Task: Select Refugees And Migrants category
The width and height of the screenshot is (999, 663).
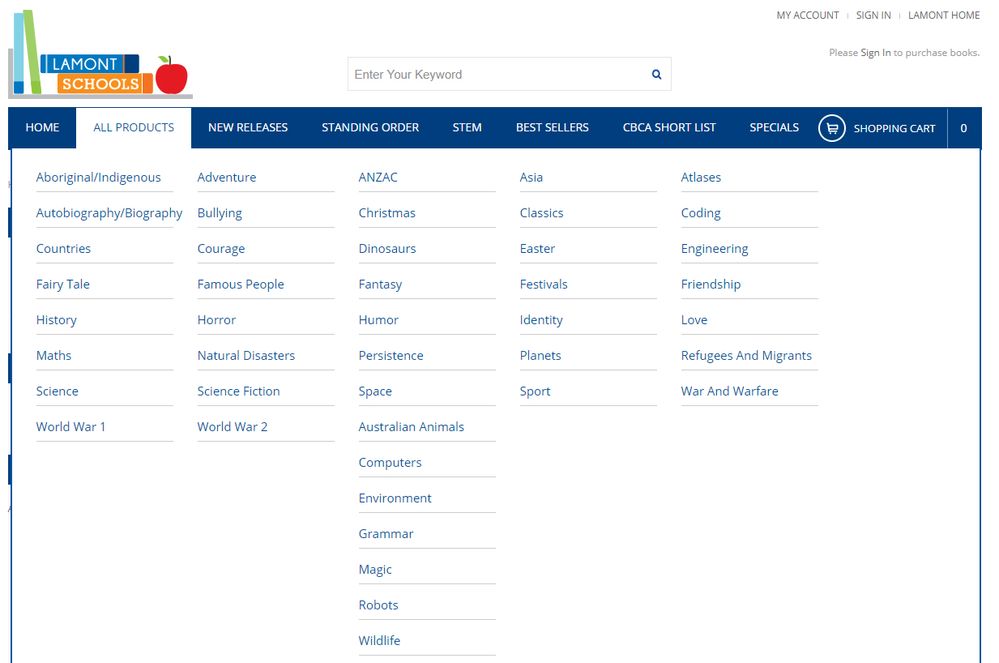Action: 746,356
